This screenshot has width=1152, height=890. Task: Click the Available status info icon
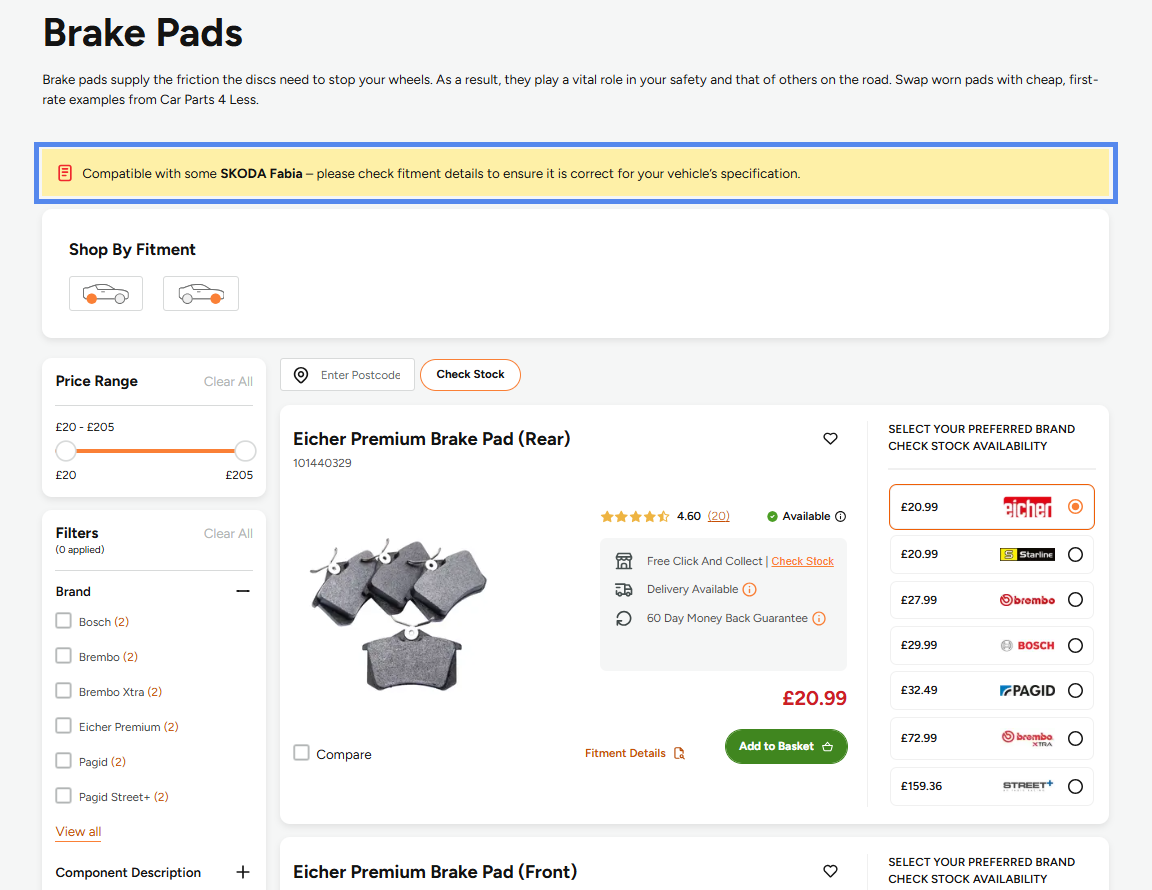coord(840,517)
